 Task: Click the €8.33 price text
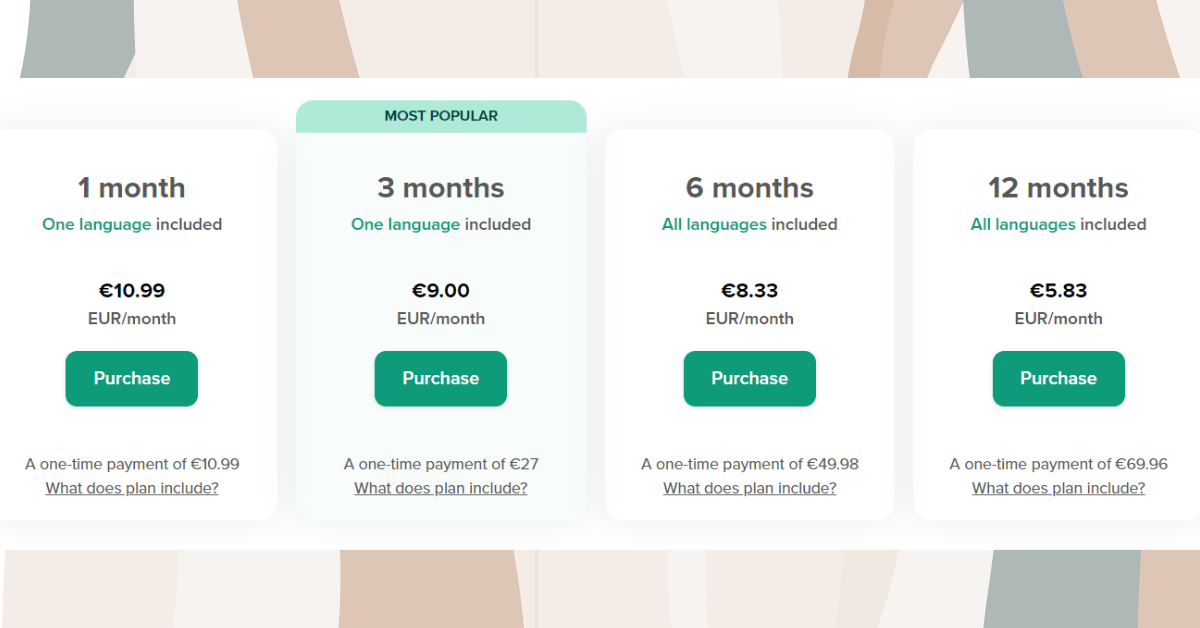tap(750, 291)
